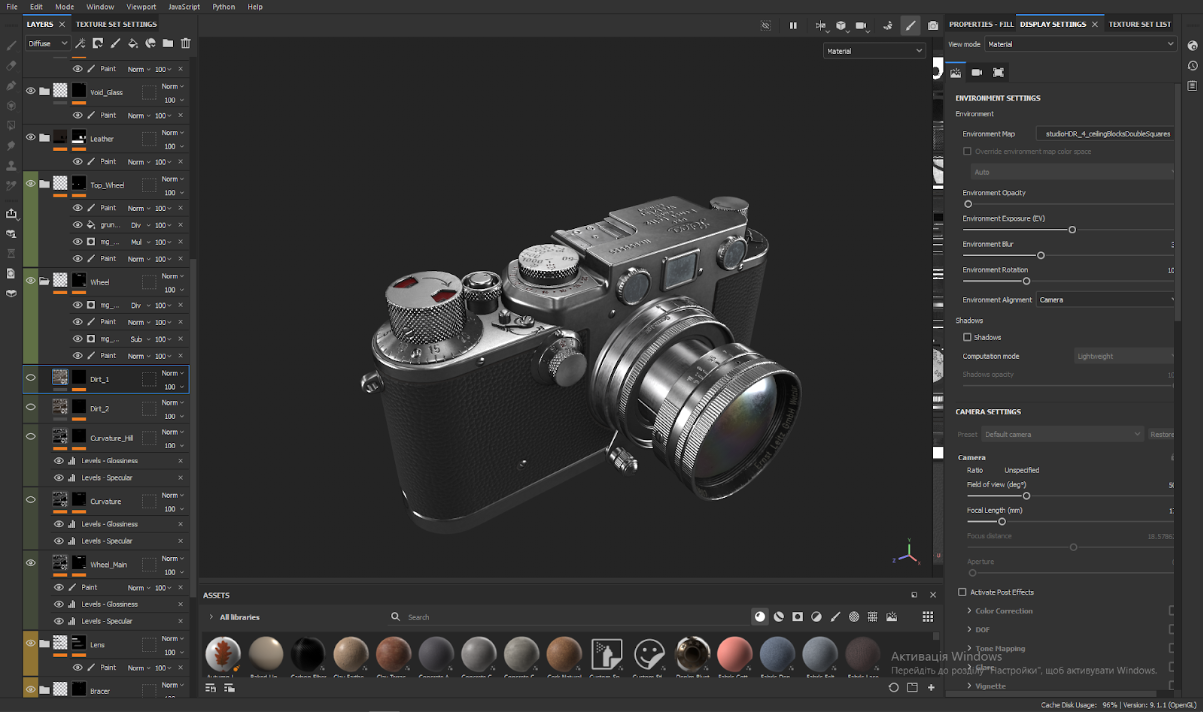1203x712 pixels.
Task: Select the Add fill layer icon
Action: click(132, 43)
